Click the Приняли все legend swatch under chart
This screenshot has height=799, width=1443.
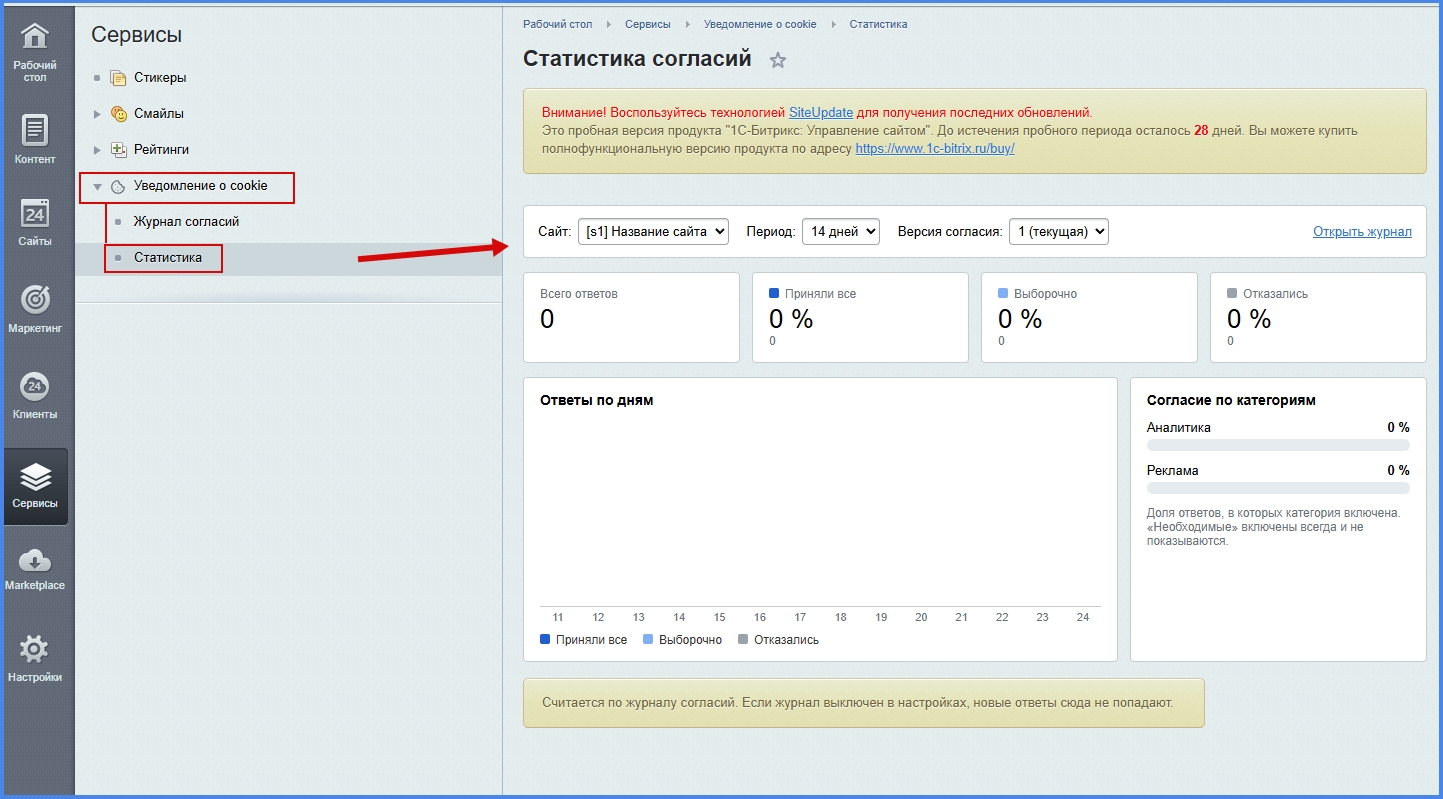545,639
